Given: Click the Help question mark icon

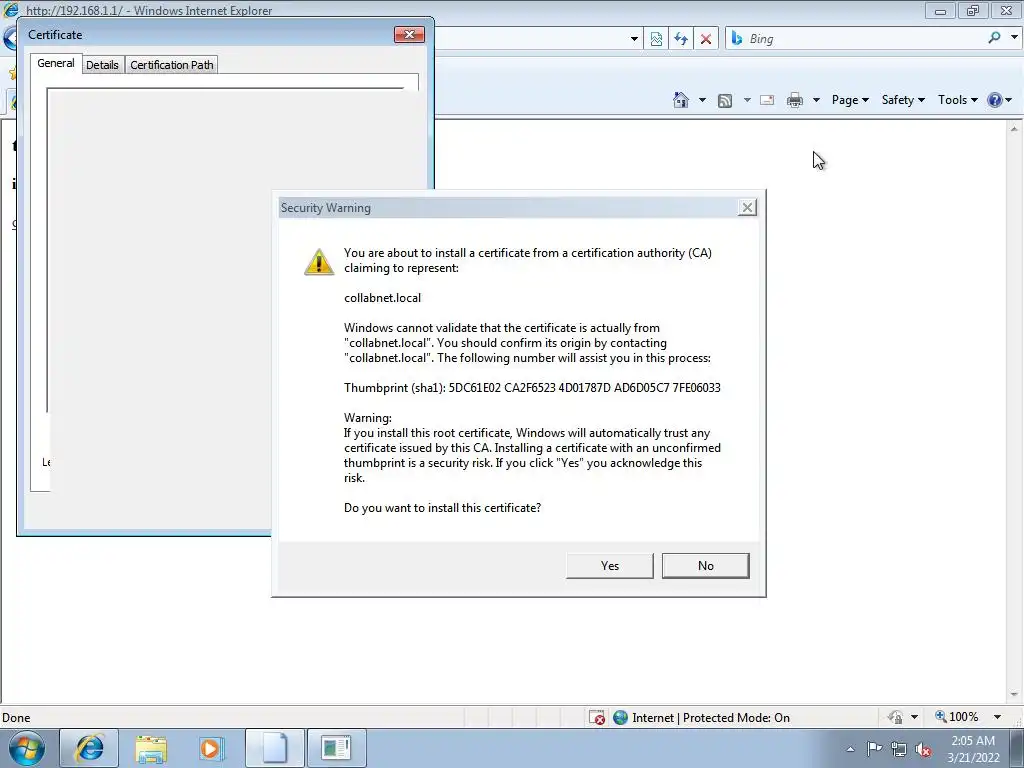Looking at the screenshot, I should coord(994,100).
